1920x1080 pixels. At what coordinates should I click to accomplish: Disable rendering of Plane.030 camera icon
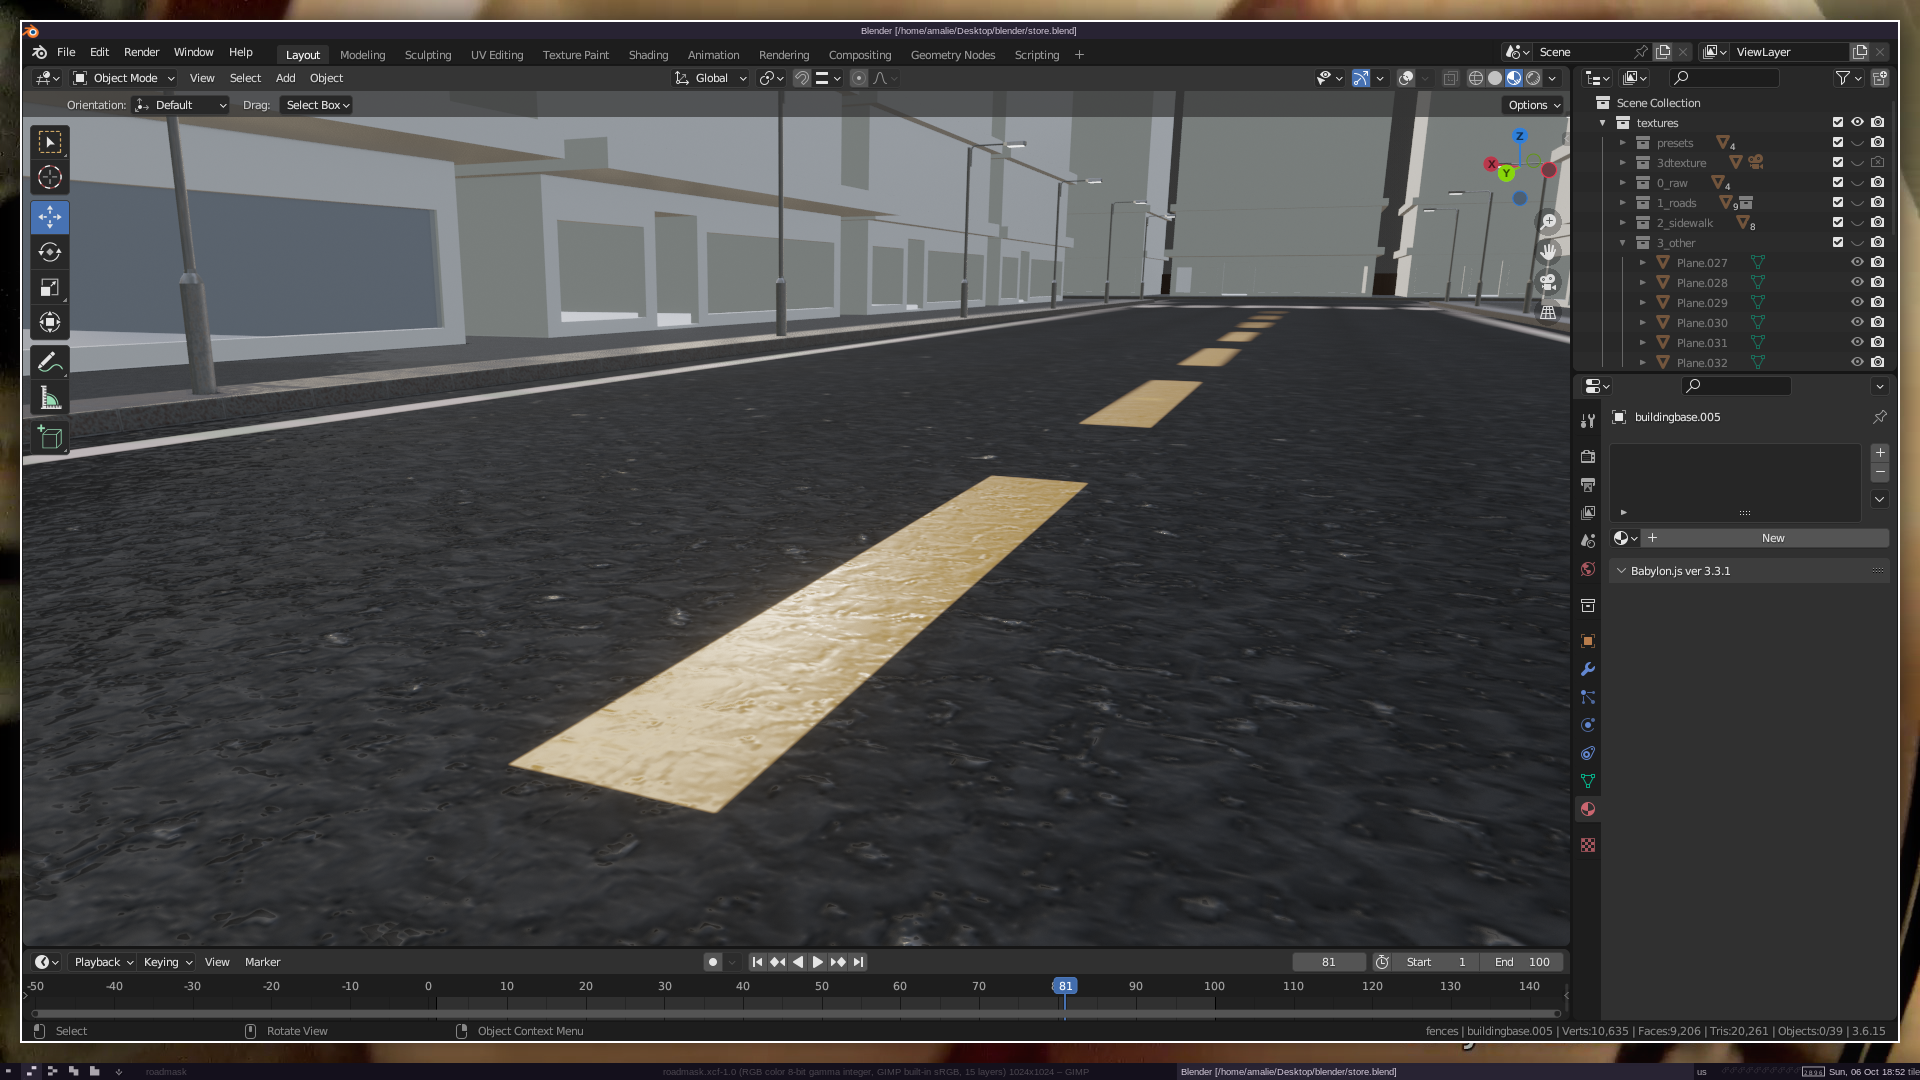pos(1877,323)
